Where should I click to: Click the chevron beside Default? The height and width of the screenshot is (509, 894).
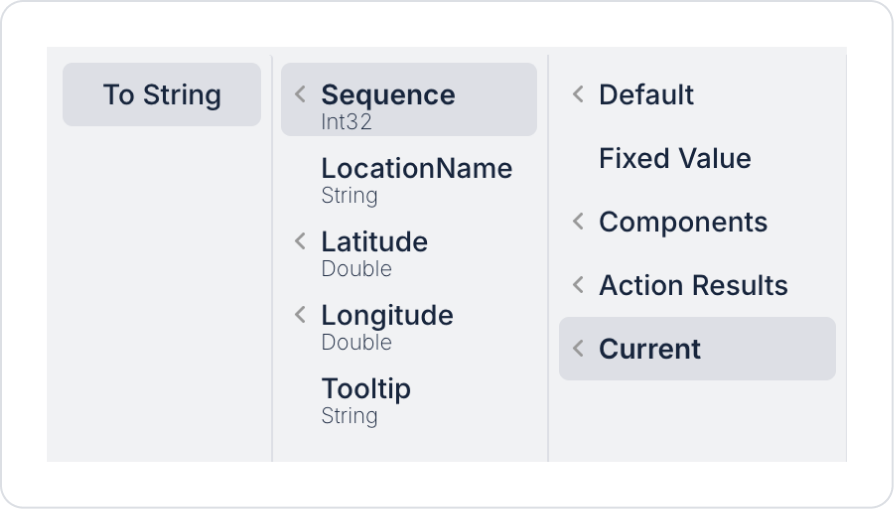(578, 95)
